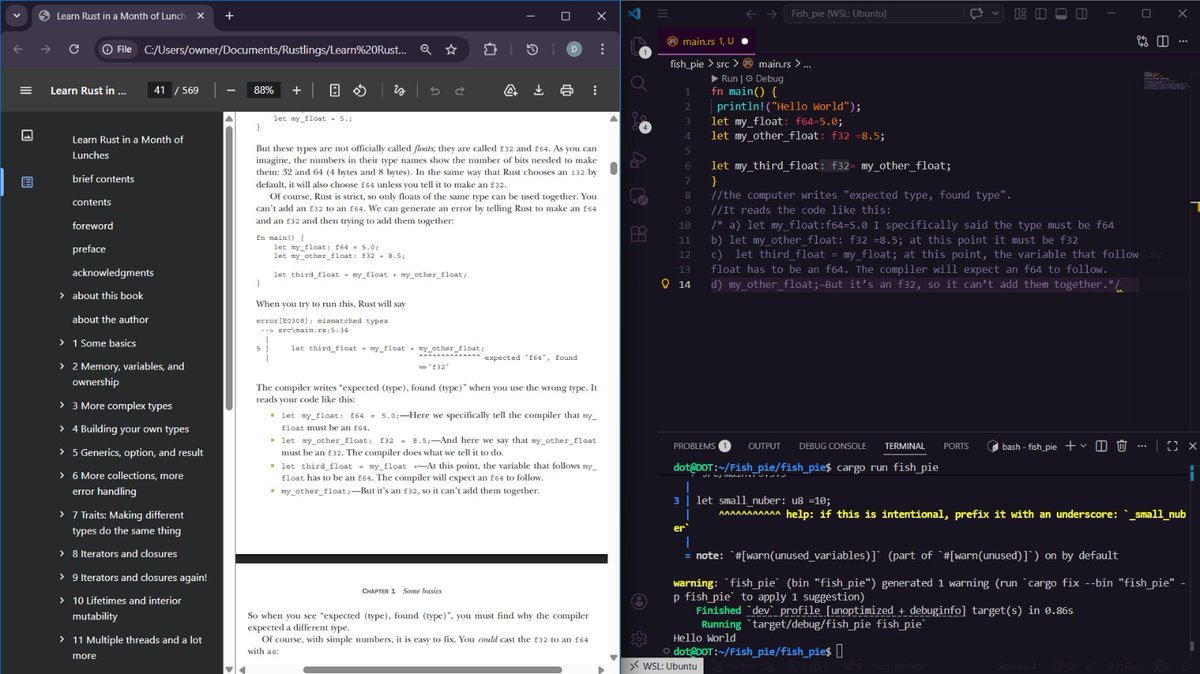Click the Chrome address bar URL
This screenshot has height=674, width=1200.
[x=277, y=49]
